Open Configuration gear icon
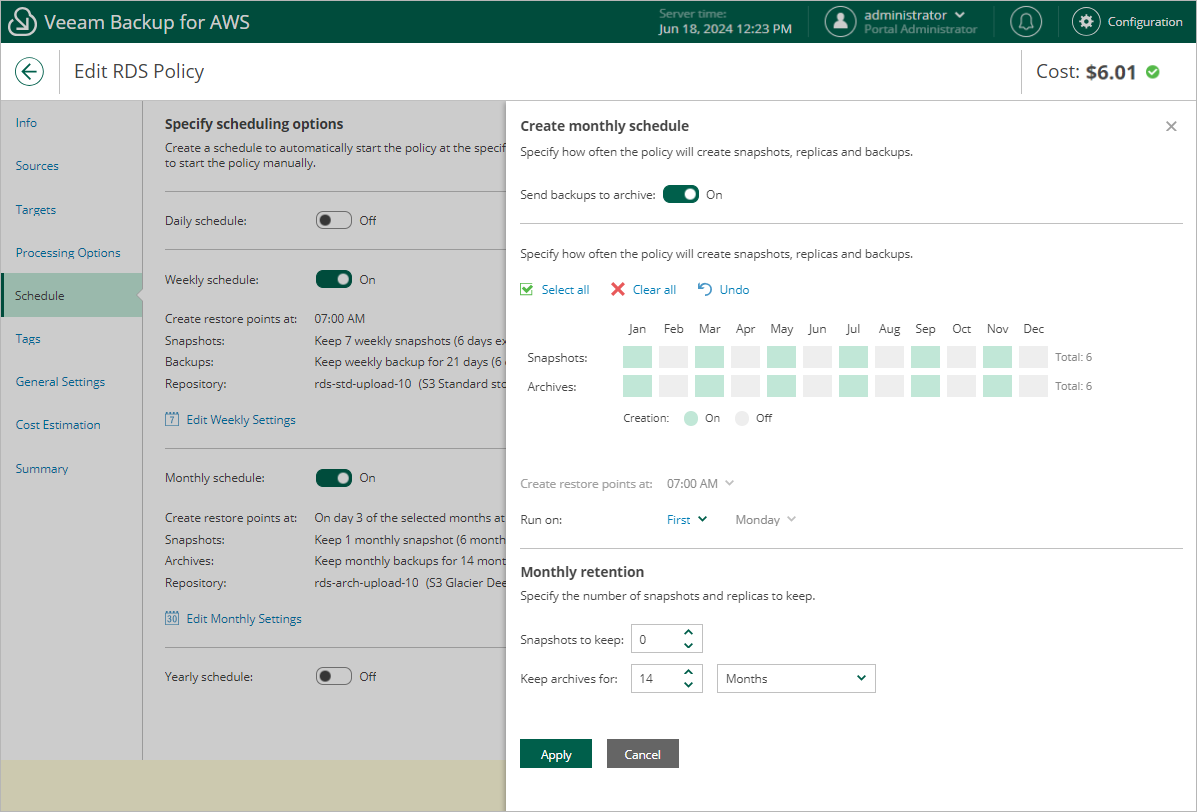Viewport: 1197px width, 812px height. pyautogui.click(x=1086, y=22)
